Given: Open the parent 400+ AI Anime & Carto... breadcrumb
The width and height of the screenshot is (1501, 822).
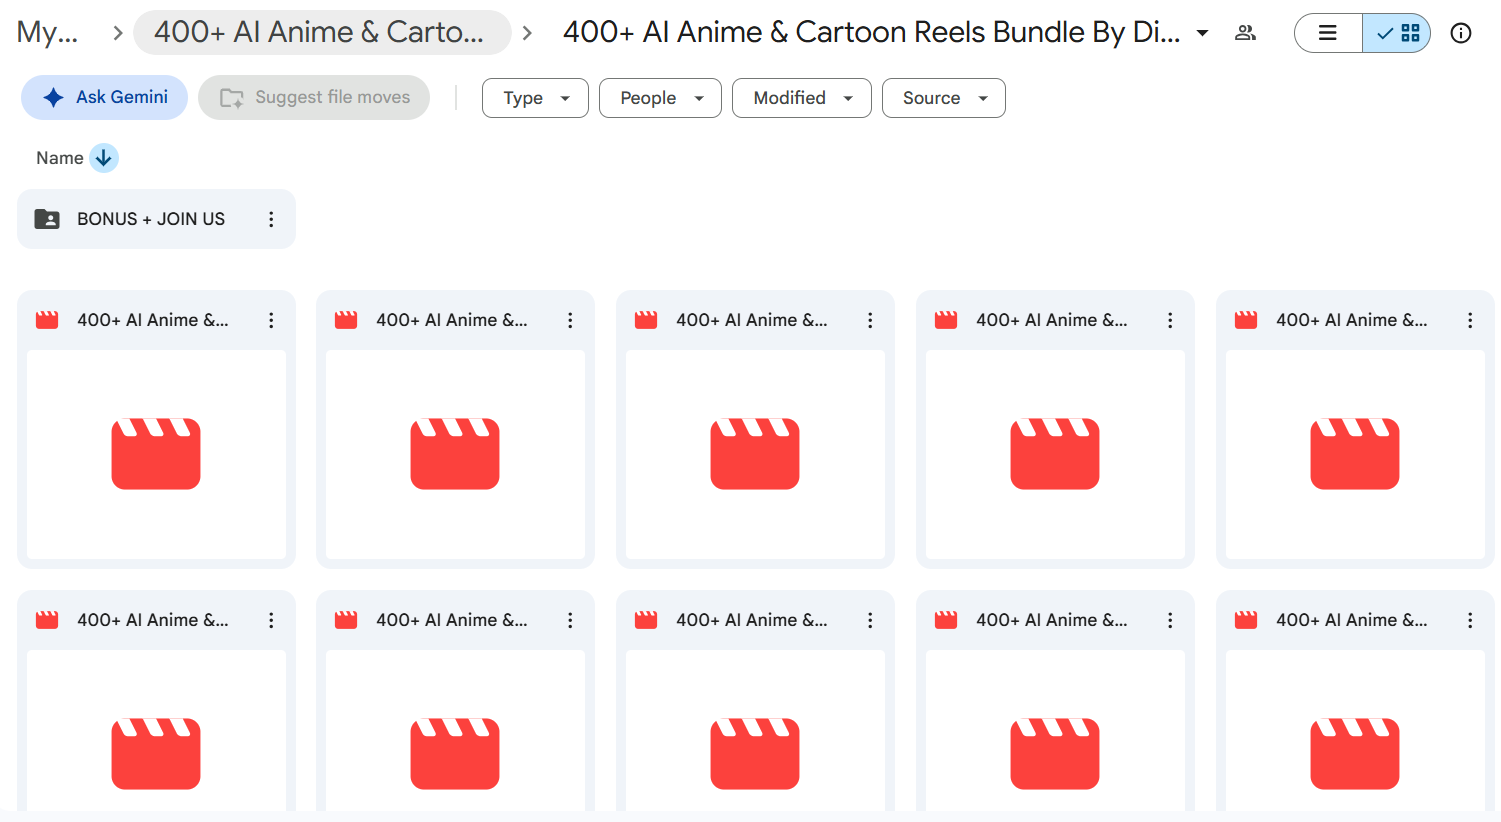Looking at the screenshot, I should 322,32.
